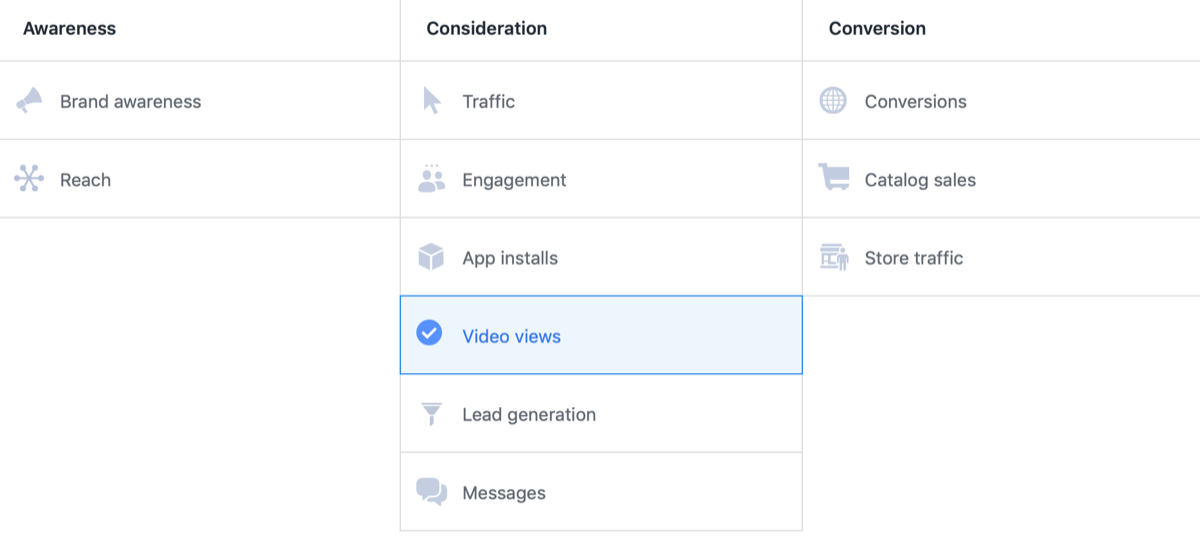
Task: Select the Reach objective text
Action: (x=85, y=180)
